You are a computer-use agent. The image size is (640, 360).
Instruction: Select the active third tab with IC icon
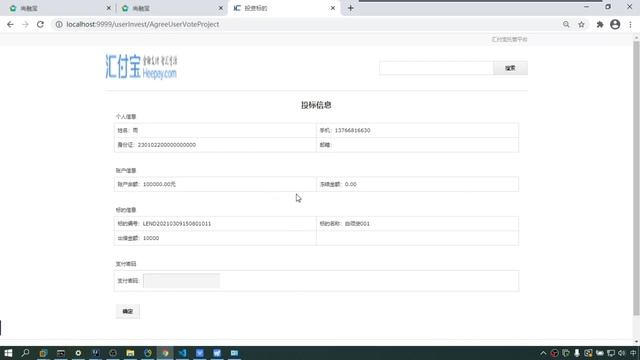284,8
